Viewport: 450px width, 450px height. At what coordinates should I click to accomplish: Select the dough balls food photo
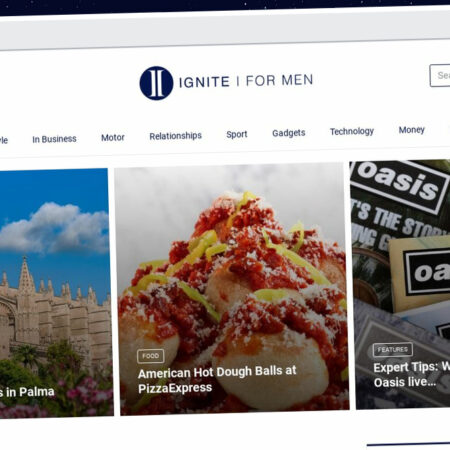tap(232, 289)
